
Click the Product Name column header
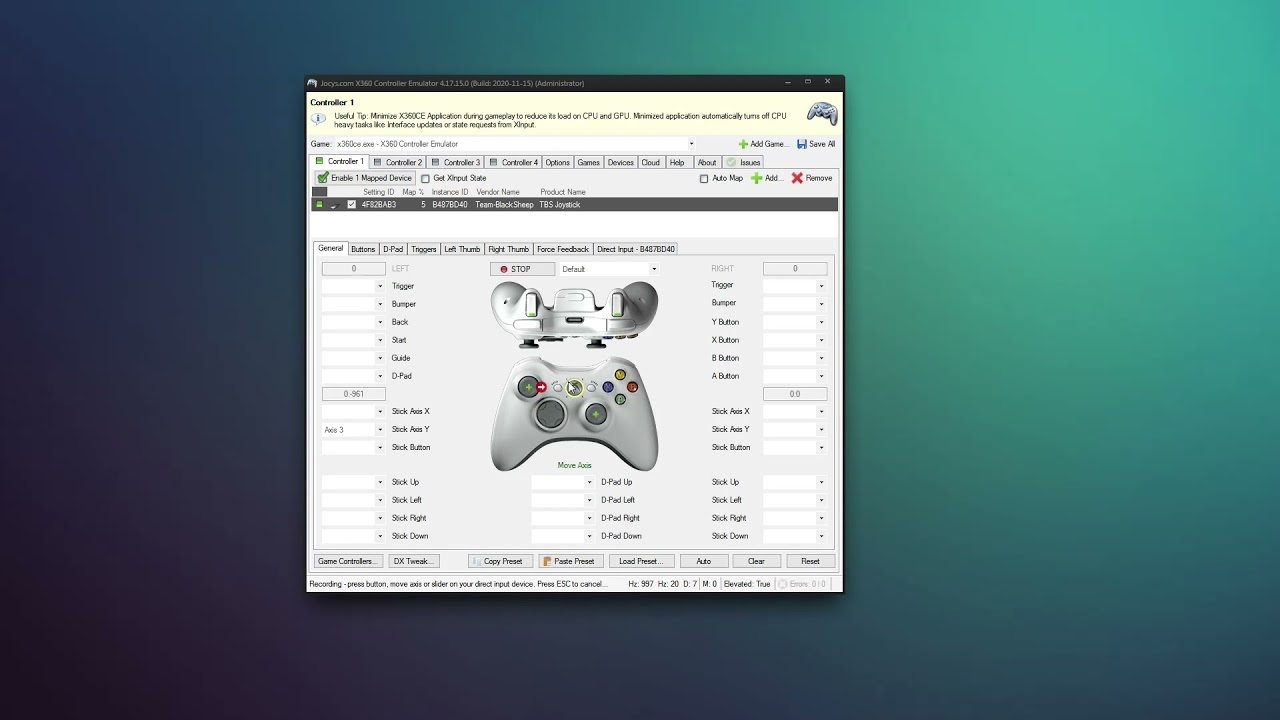tap(563, 192)
